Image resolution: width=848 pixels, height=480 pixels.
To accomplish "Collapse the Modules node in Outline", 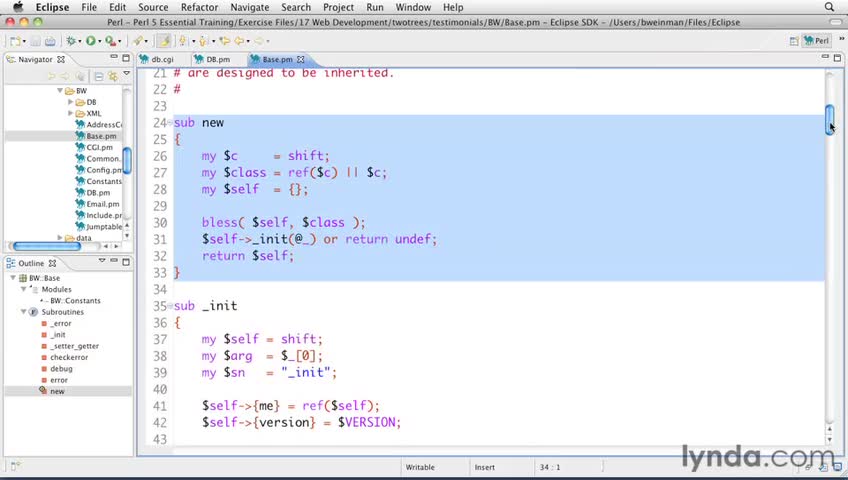I will [x=23, y=289].
